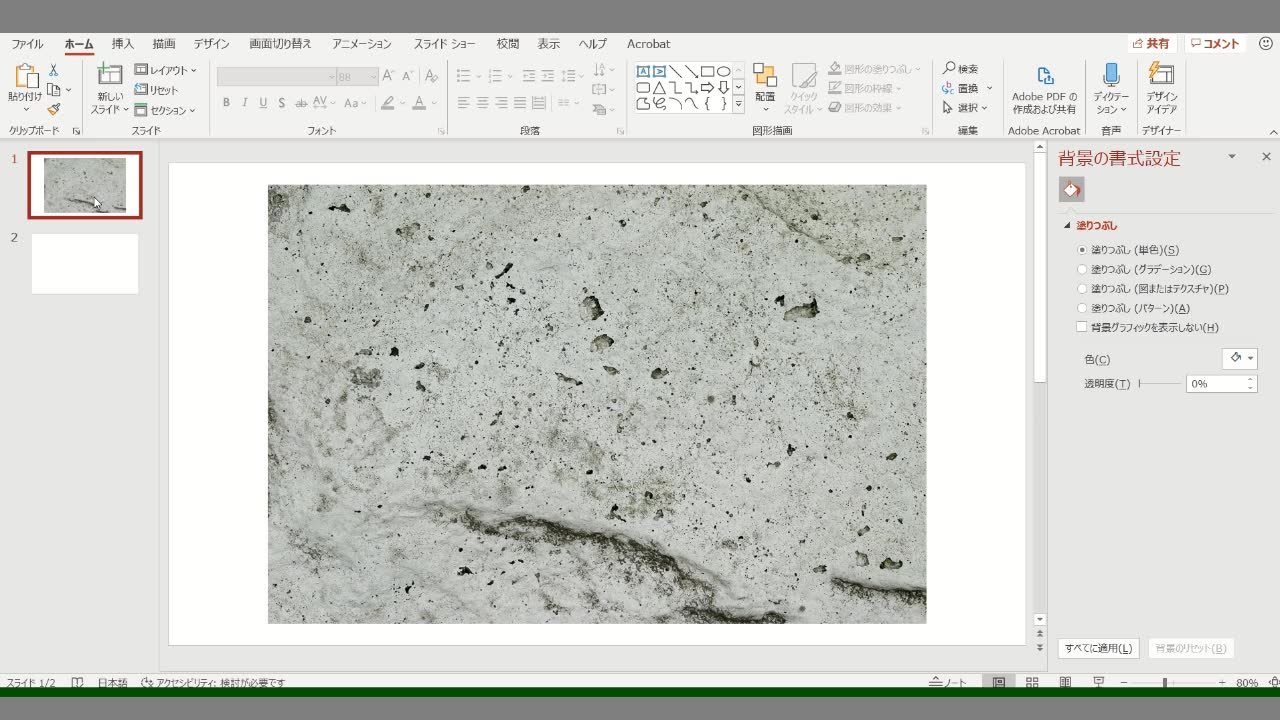This screenshot has width=1280, height=720.
Task: Click the 80% zoom level
Action: [1247, 683]
